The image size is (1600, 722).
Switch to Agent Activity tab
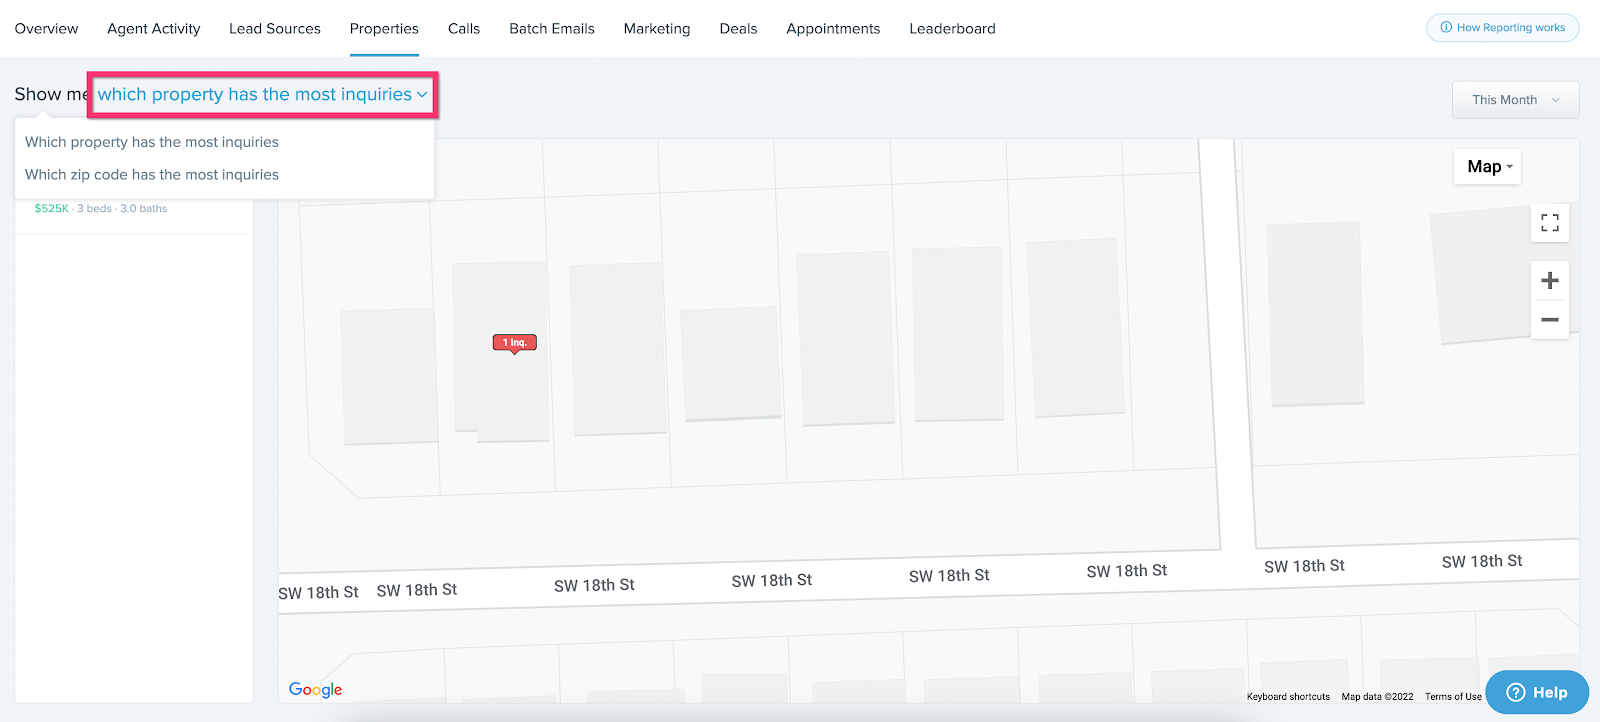coord(154,29)
